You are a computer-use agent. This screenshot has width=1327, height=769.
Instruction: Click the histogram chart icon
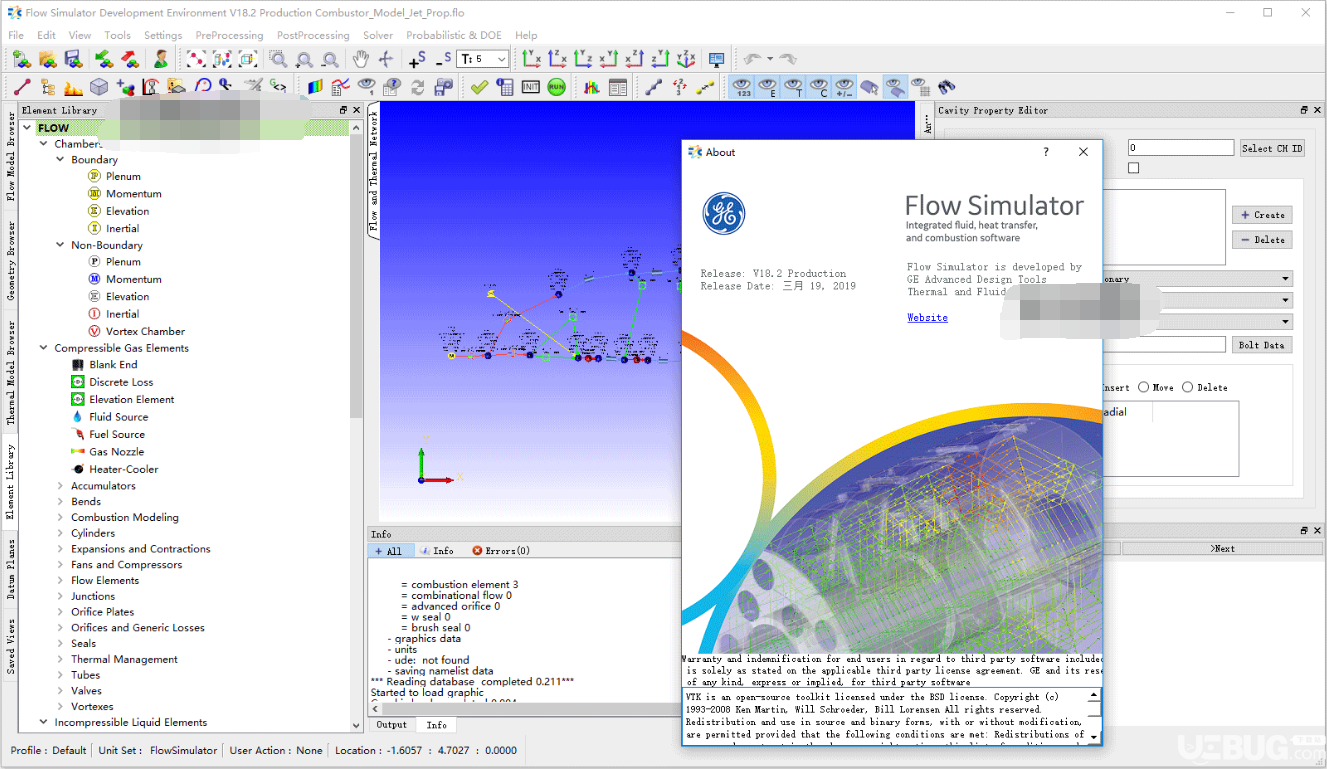592,87
